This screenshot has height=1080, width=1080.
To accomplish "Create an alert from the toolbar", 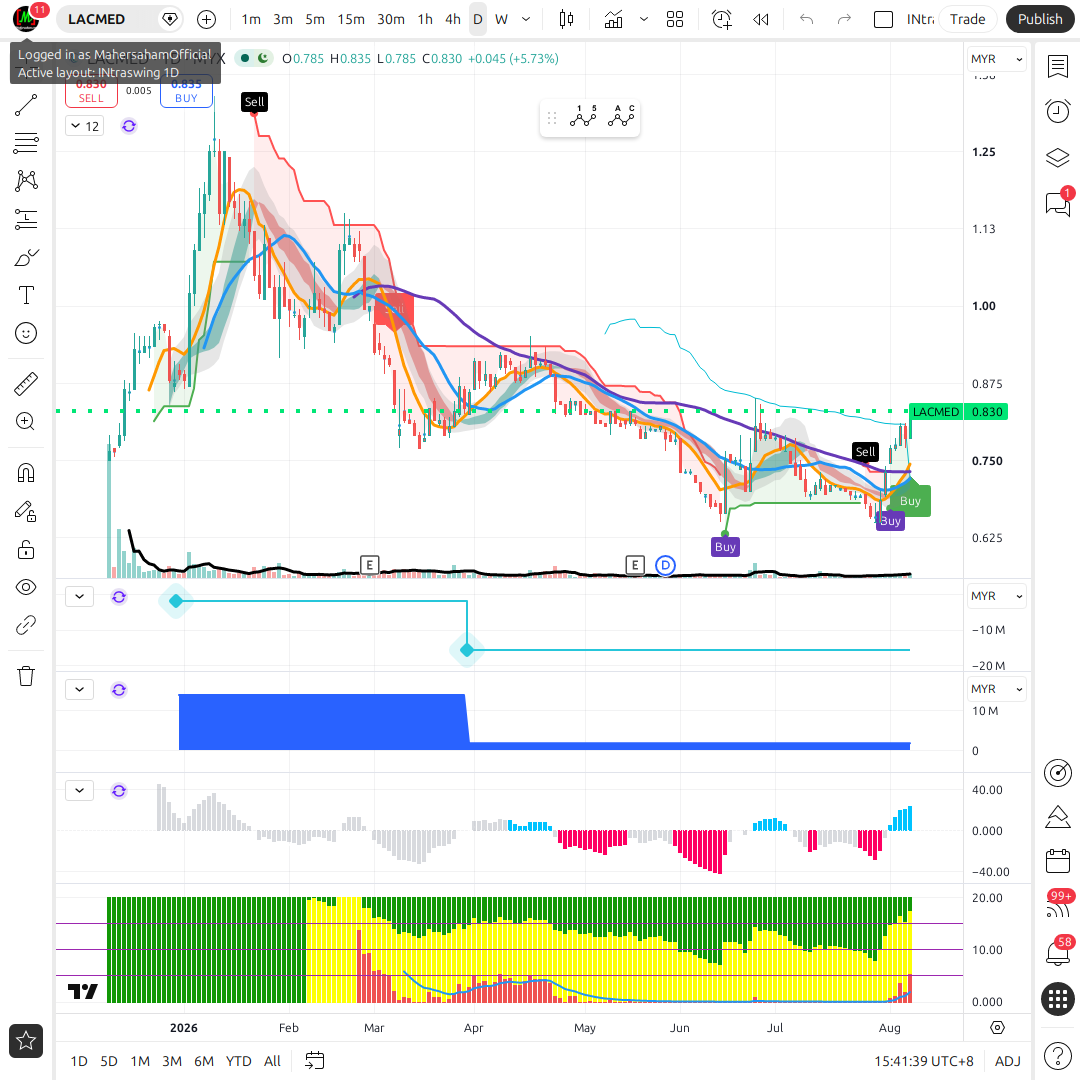I will (722, 19).
